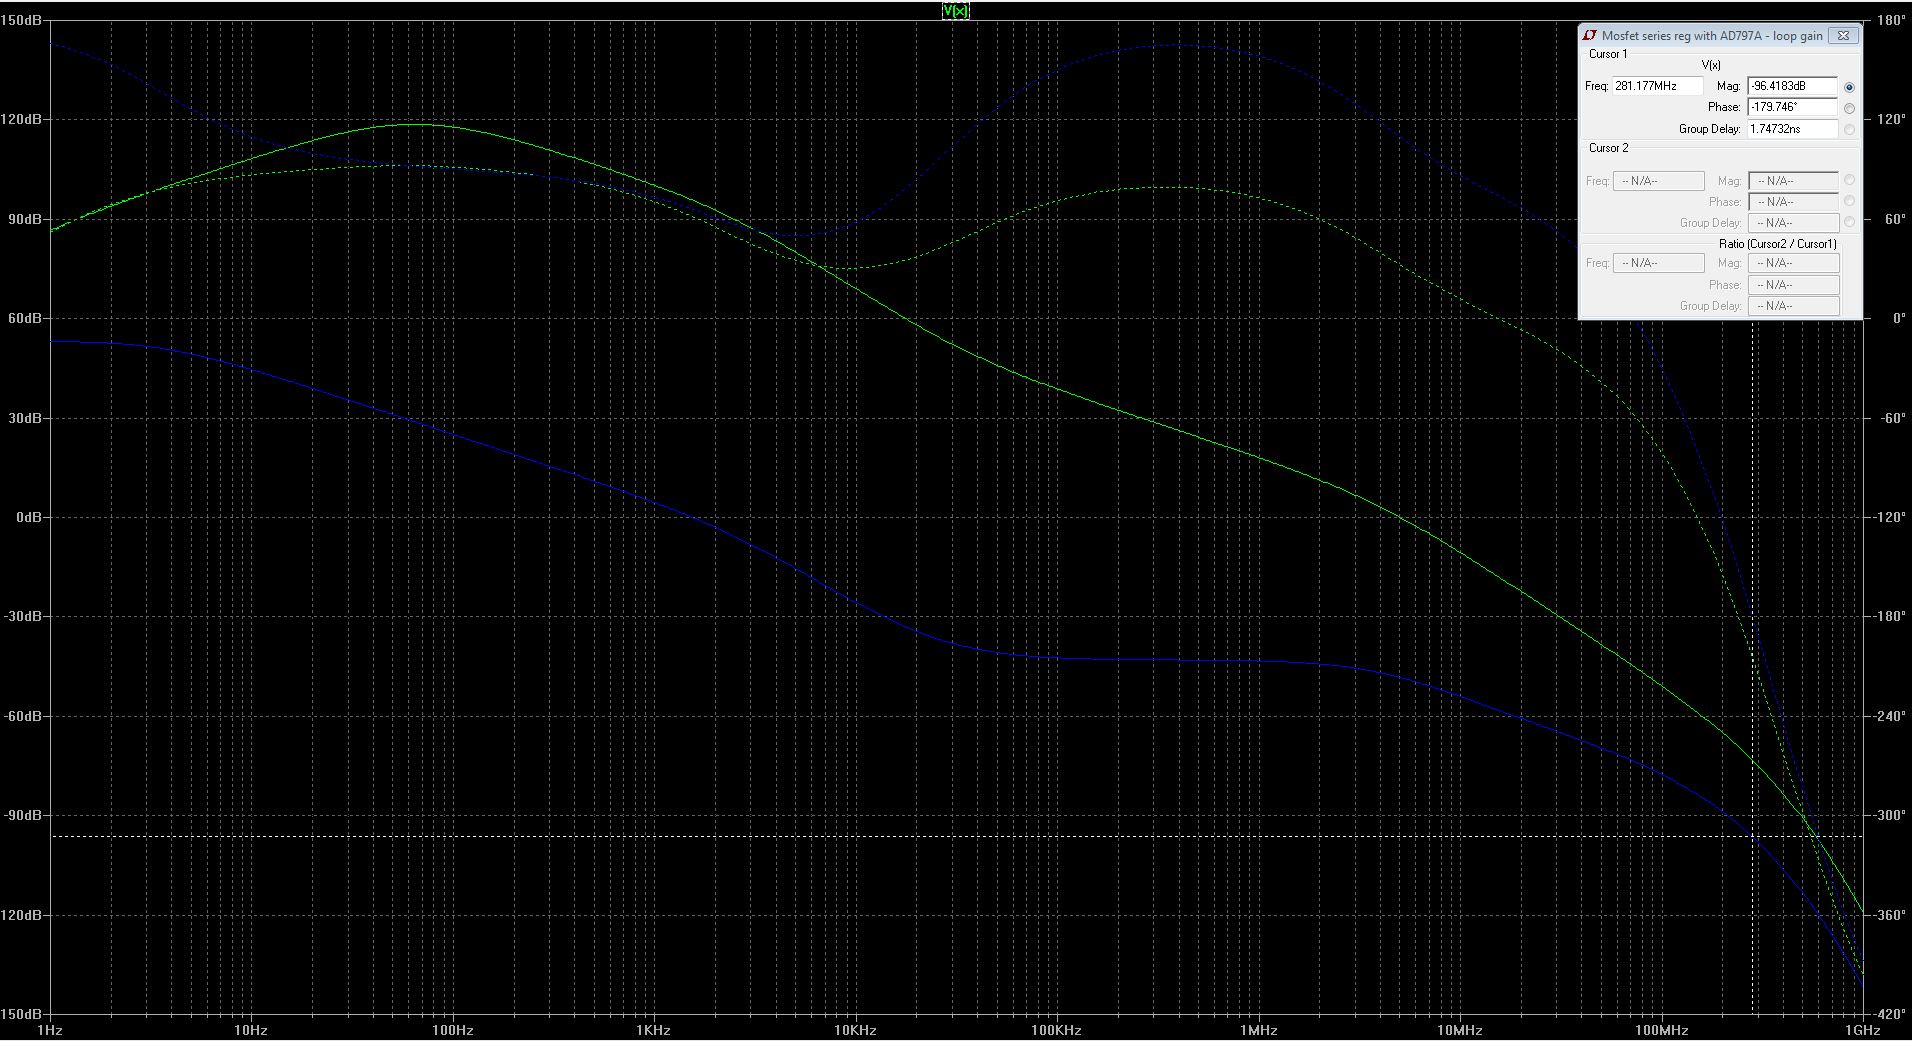Click the -300° right phase axis label

pos(1890,815)
